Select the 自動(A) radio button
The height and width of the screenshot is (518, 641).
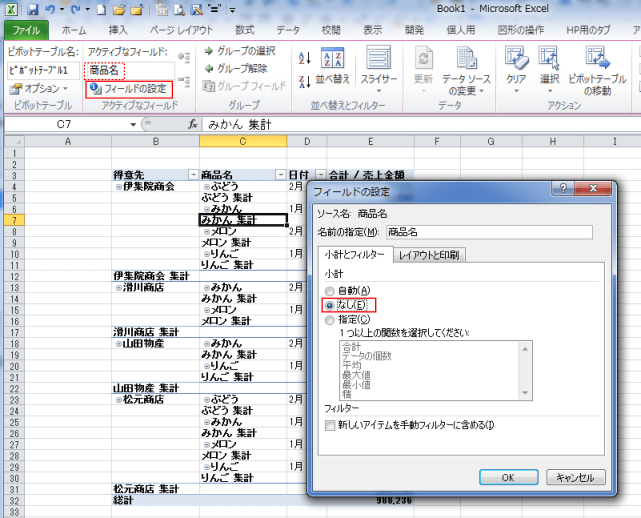click(329, 291)
